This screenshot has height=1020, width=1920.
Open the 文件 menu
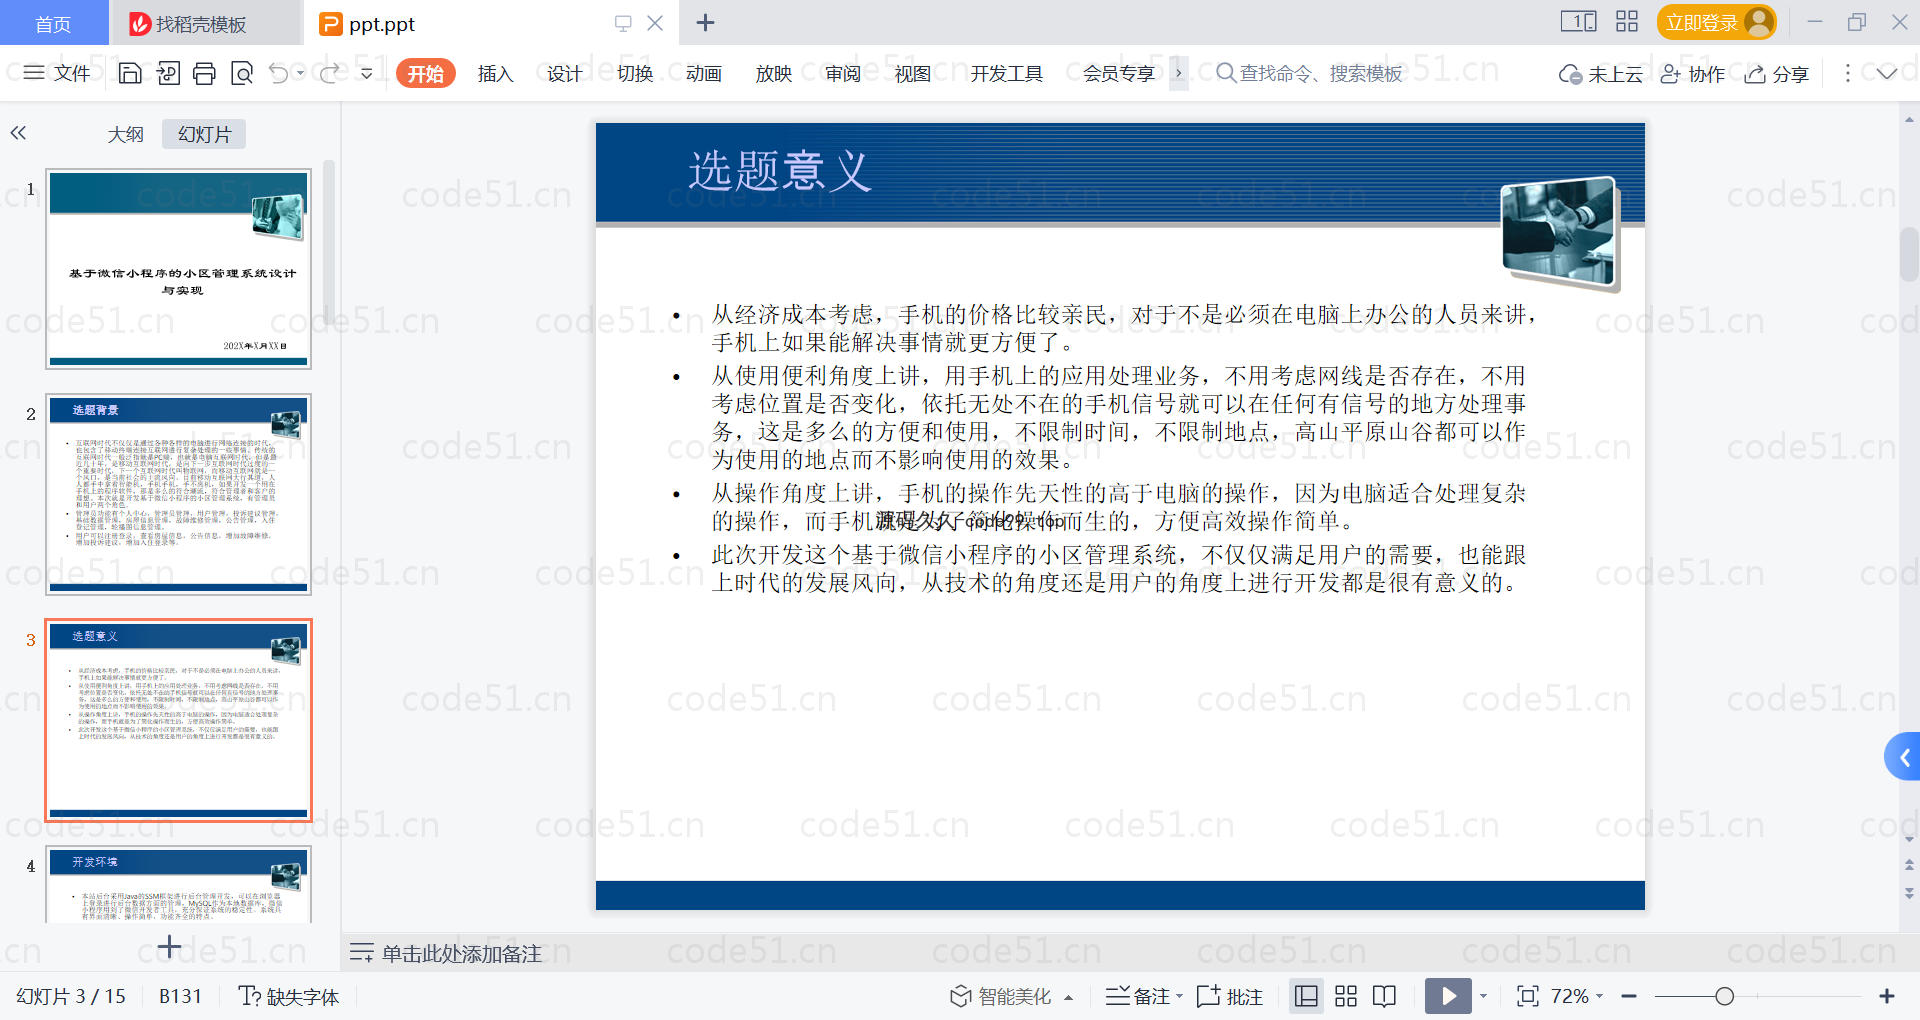click(x=57, y=73)
